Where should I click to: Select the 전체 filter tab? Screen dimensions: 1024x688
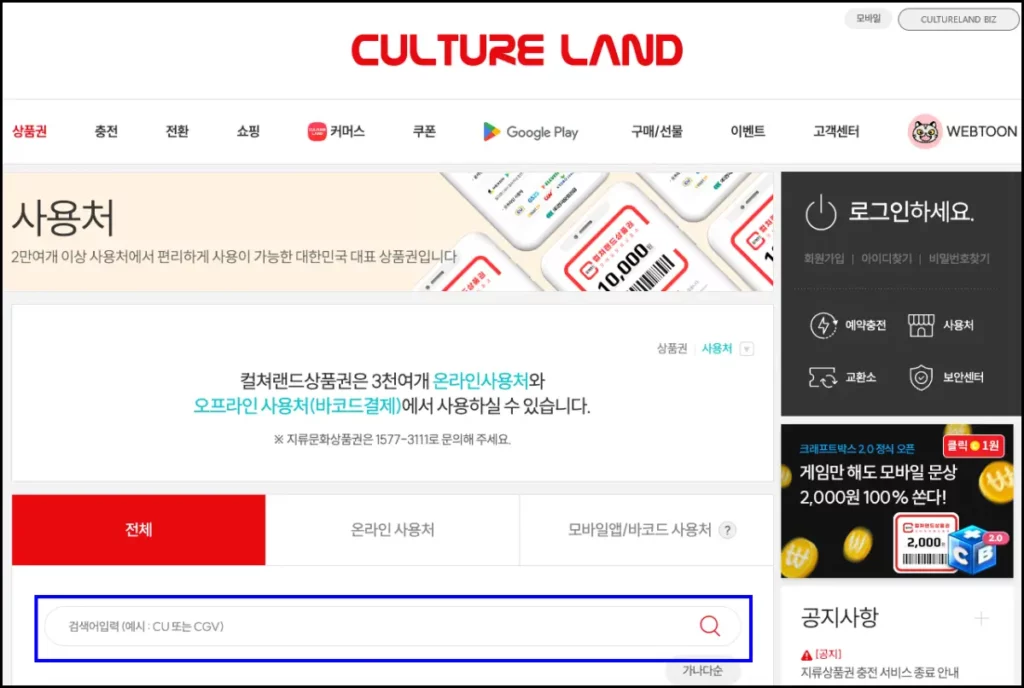click(x=138, y=530)
